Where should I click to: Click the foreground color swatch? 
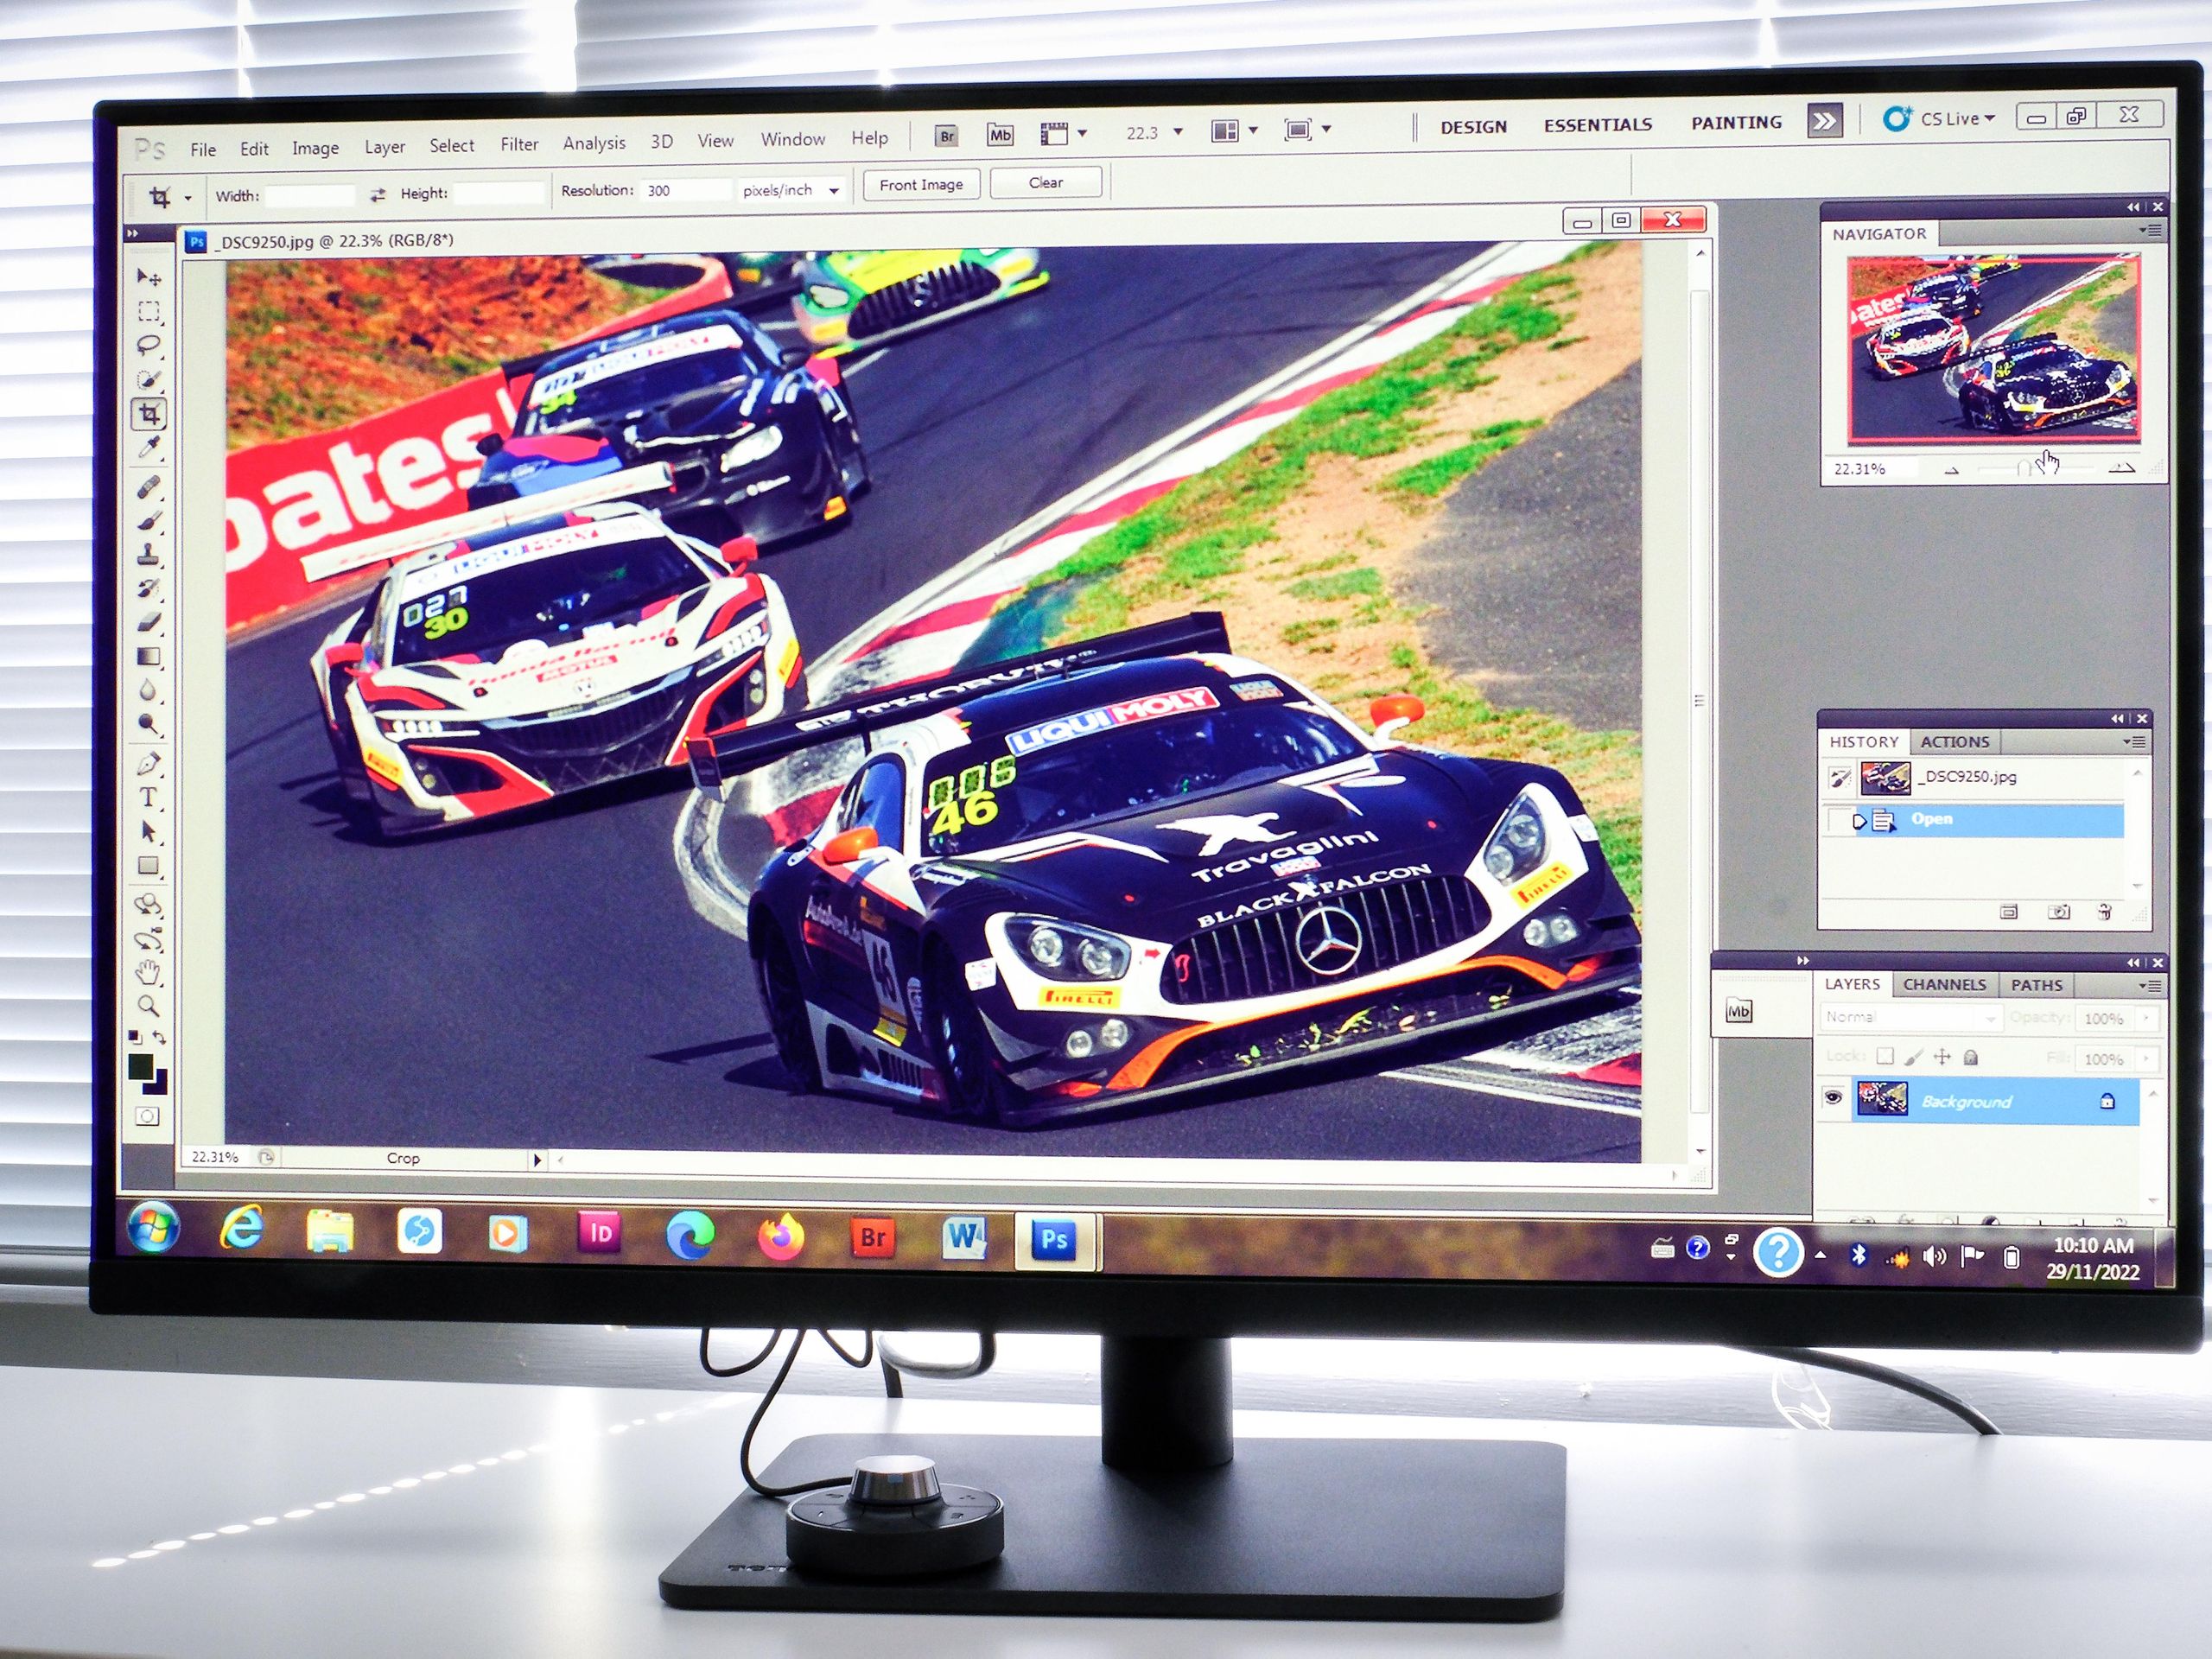141,1066
